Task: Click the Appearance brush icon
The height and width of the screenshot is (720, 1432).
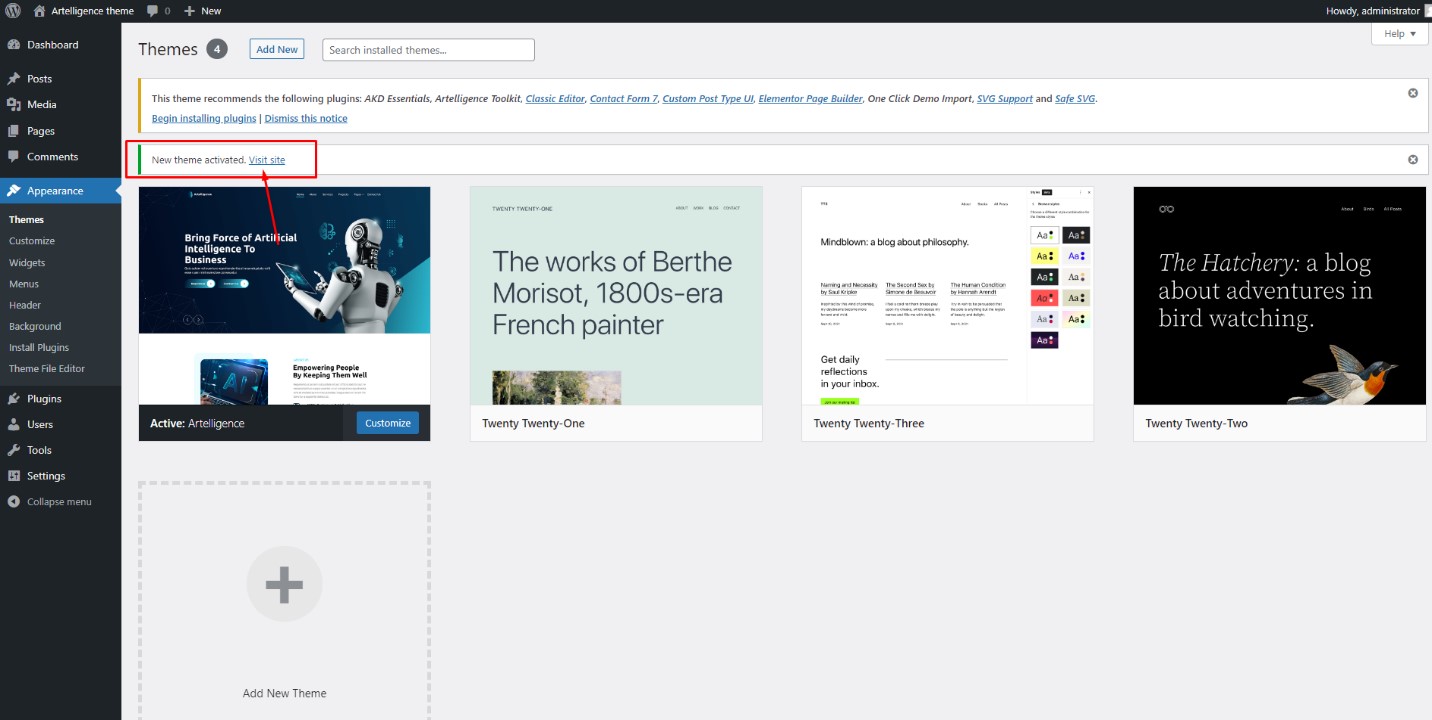Action: click(13, 191)
